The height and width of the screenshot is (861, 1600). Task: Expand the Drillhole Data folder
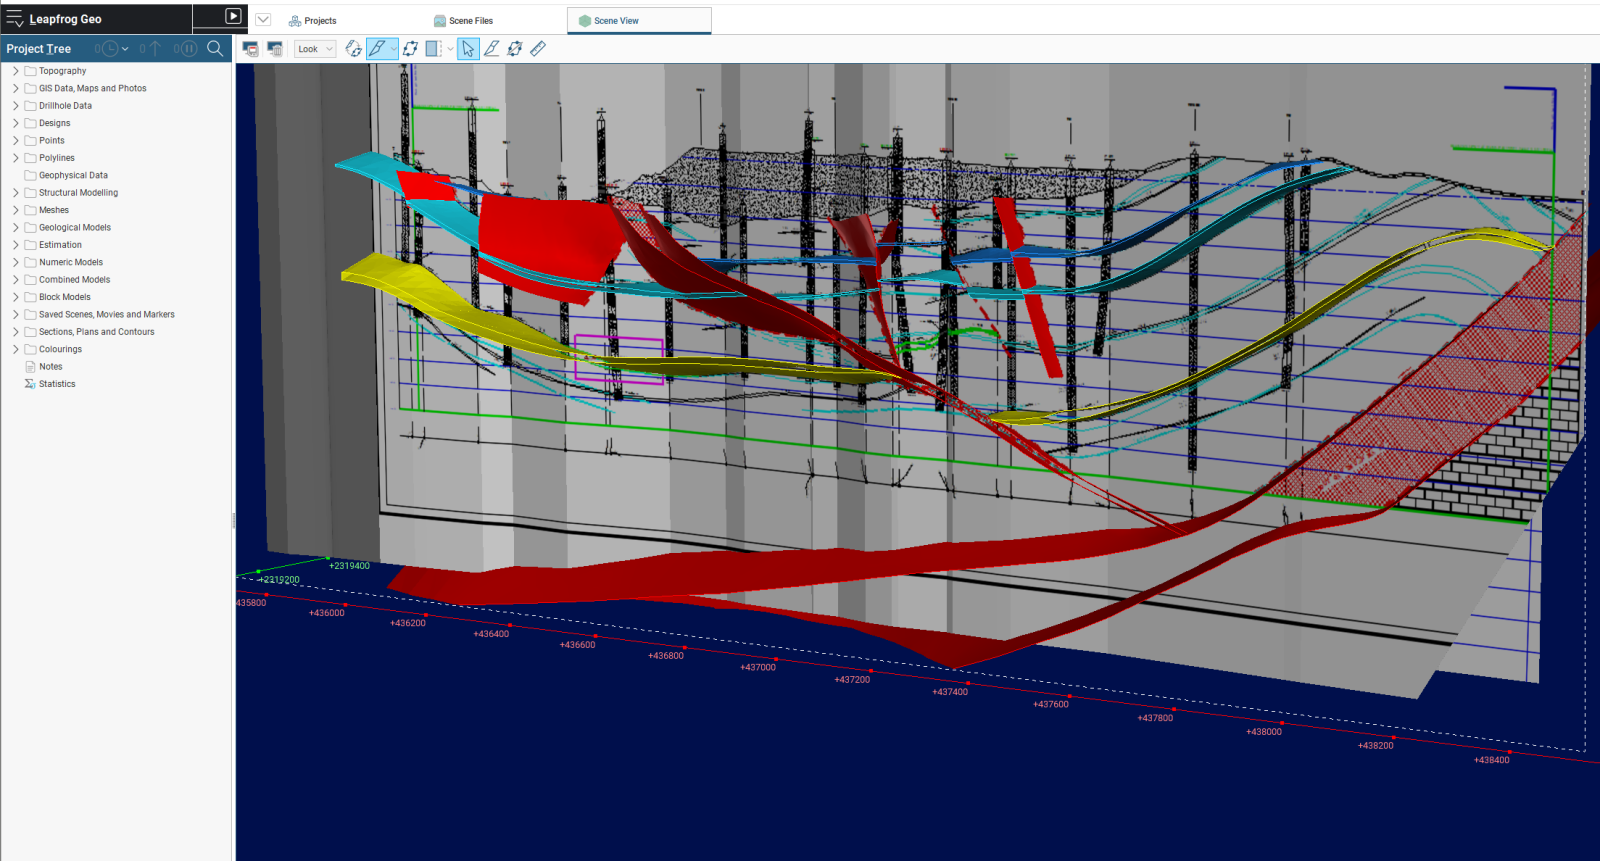coord(15,106)
